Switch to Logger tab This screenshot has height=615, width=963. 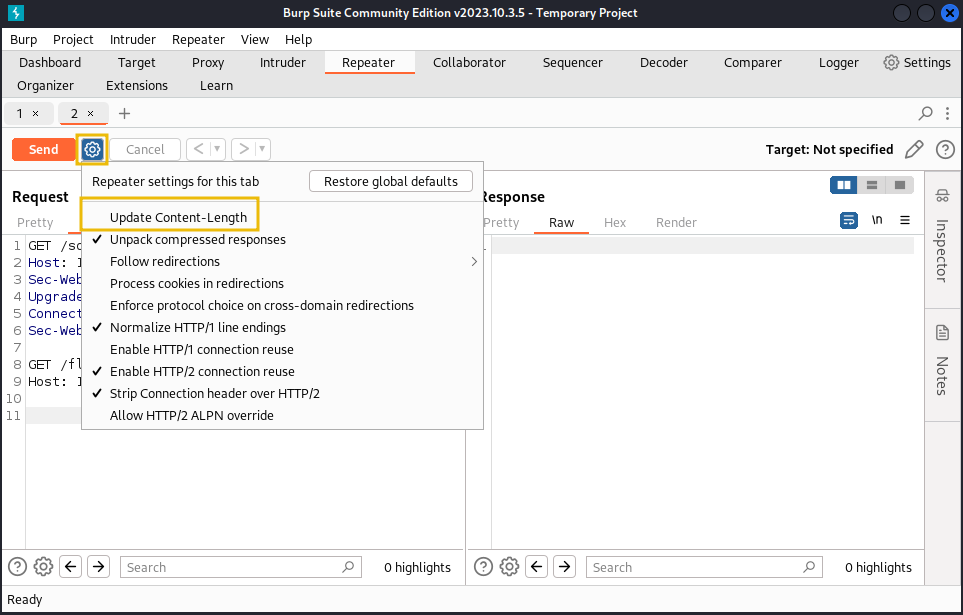tap(838, 63)
